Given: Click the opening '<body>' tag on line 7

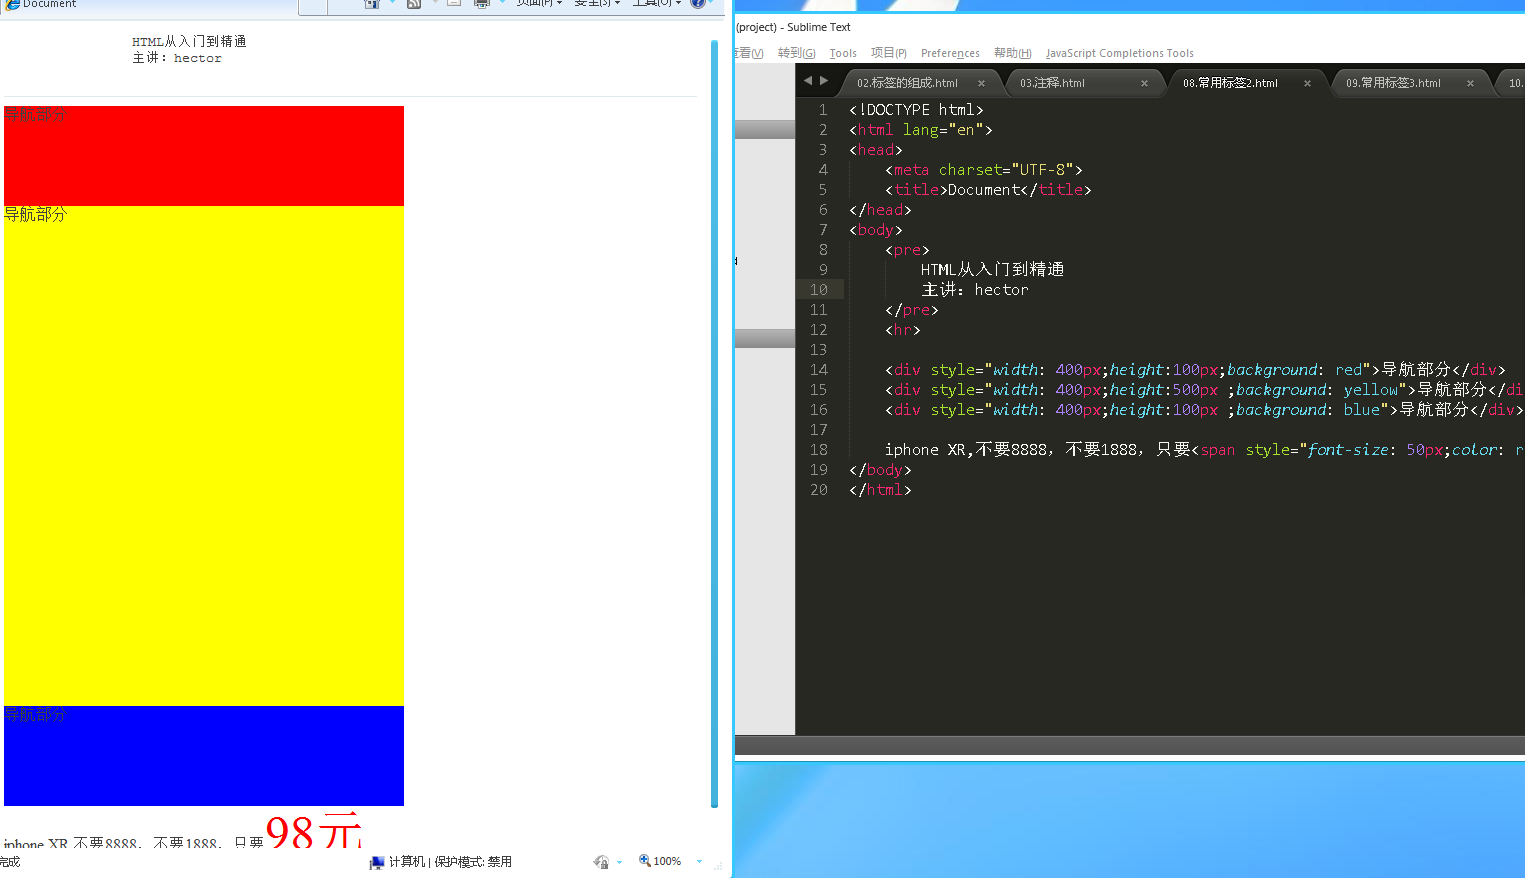Looking at the screenshot, I should (876, 230).
